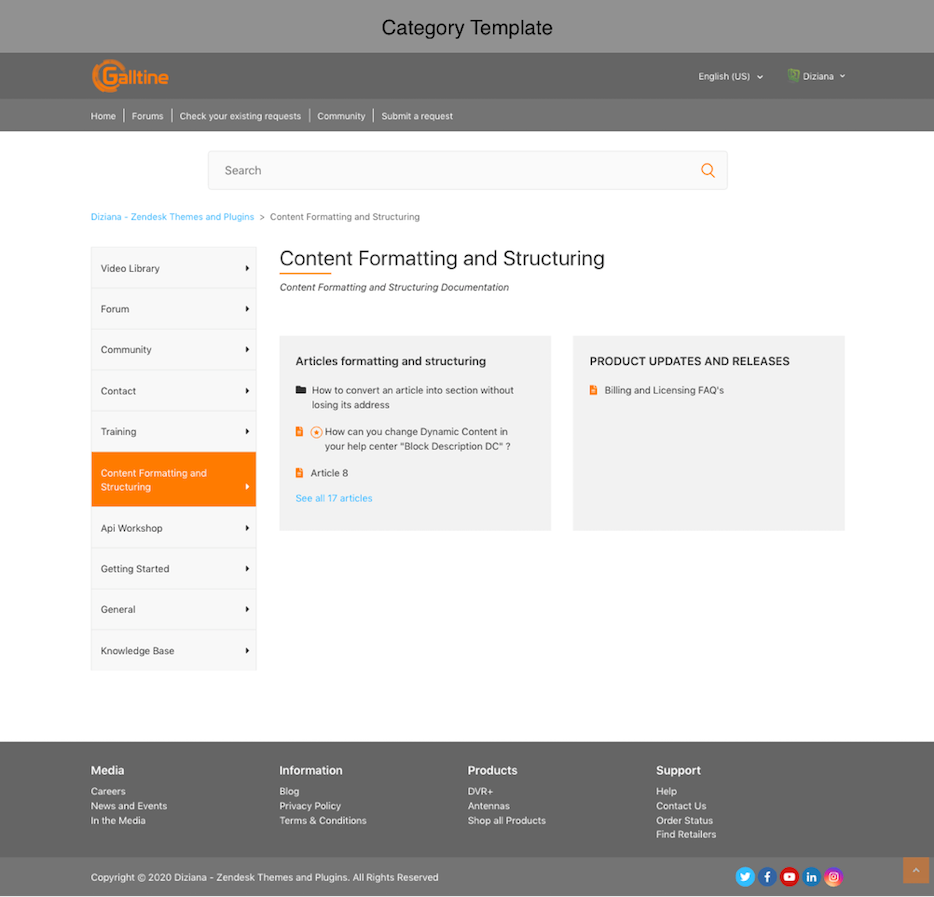934x897 pixels.
Task: Click In the Media footer link
Action: tap(118, 821)
